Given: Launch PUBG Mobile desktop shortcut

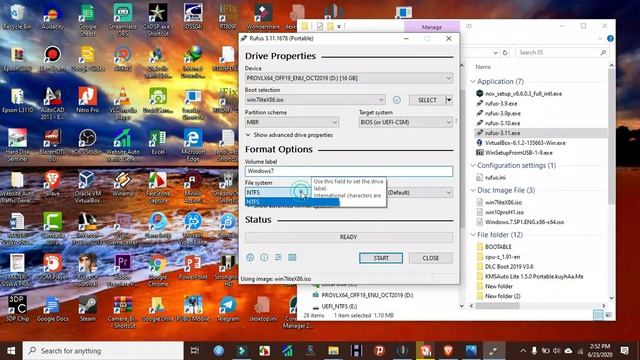Looking at the screenshot, I should point(193,309).
